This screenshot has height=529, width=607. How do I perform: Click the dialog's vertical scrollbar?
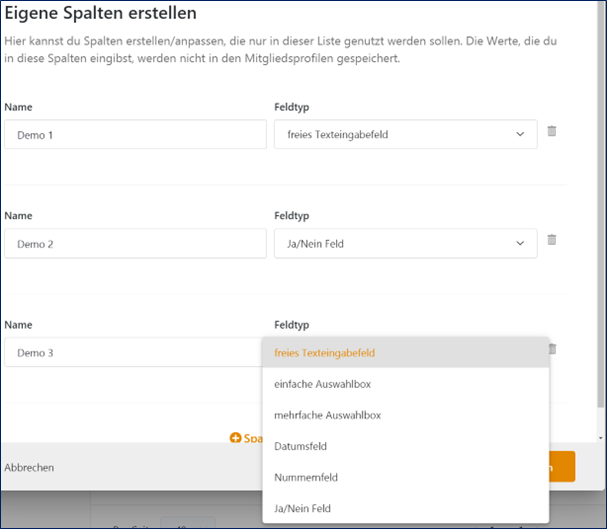[601, 205]
